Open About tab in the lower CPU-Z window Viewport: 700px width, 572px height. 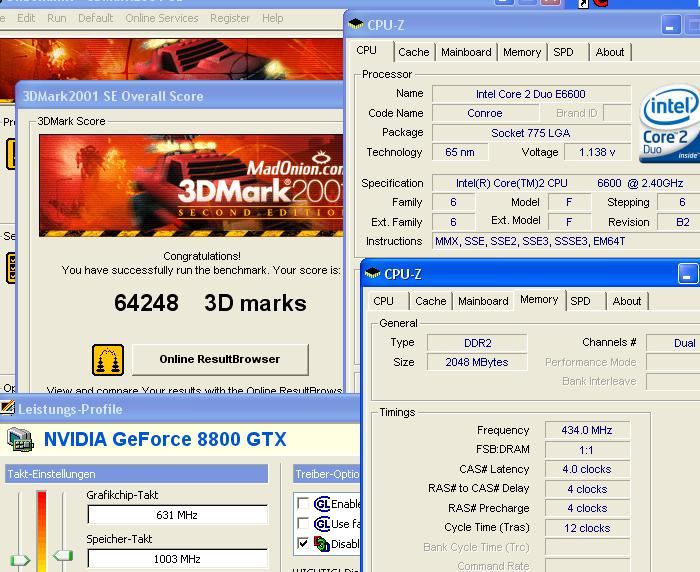(x=627, y=301)
